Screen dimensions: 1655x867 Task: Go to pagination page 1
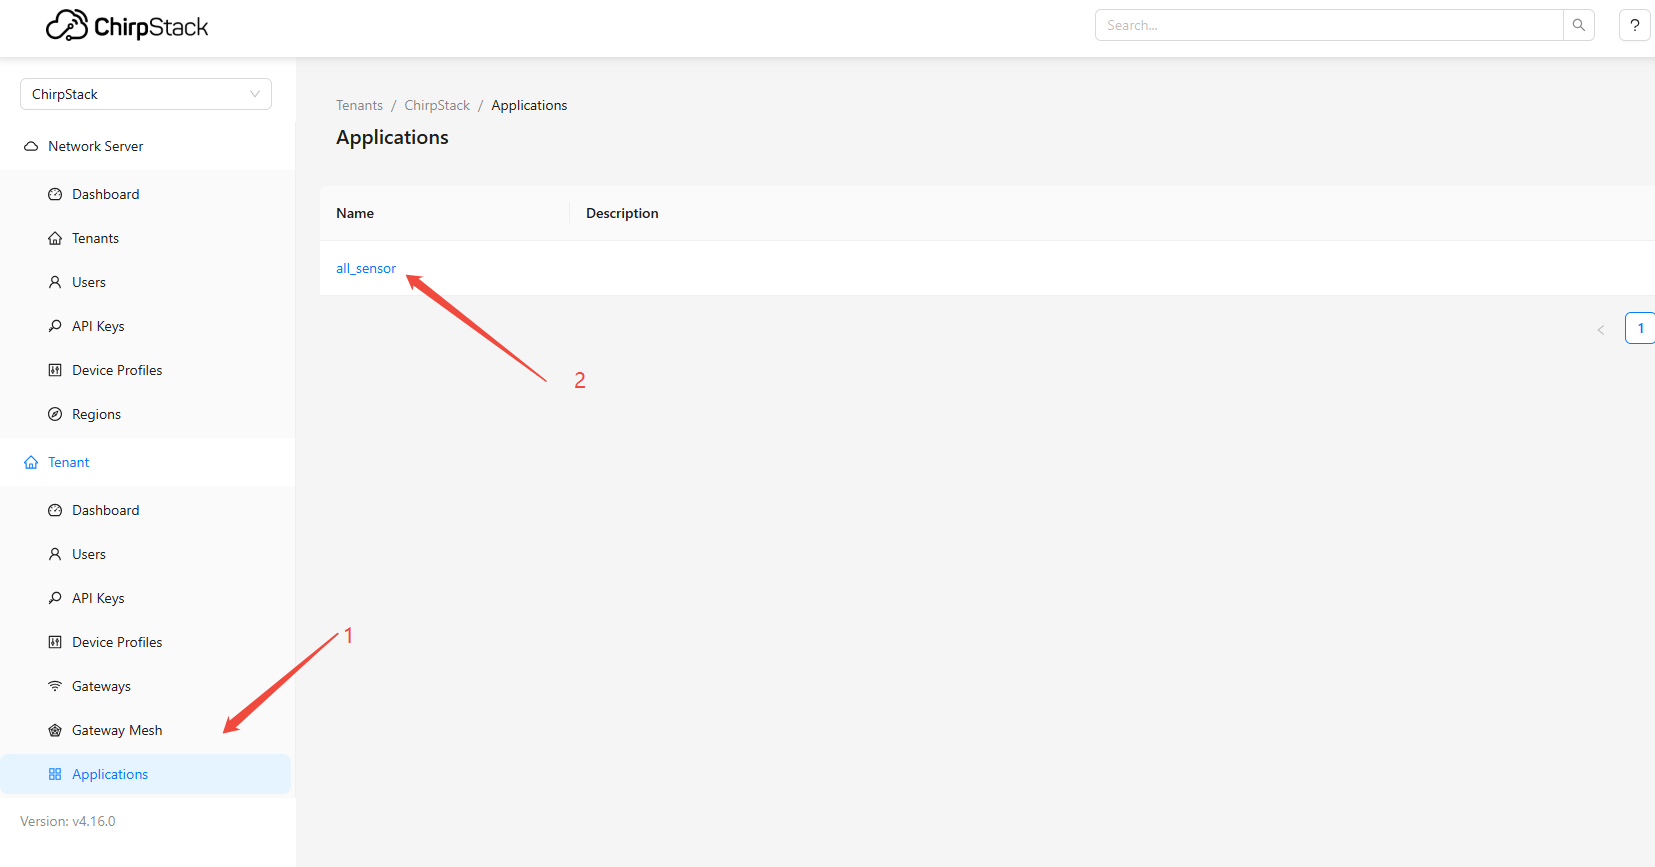coord(1640,328)
